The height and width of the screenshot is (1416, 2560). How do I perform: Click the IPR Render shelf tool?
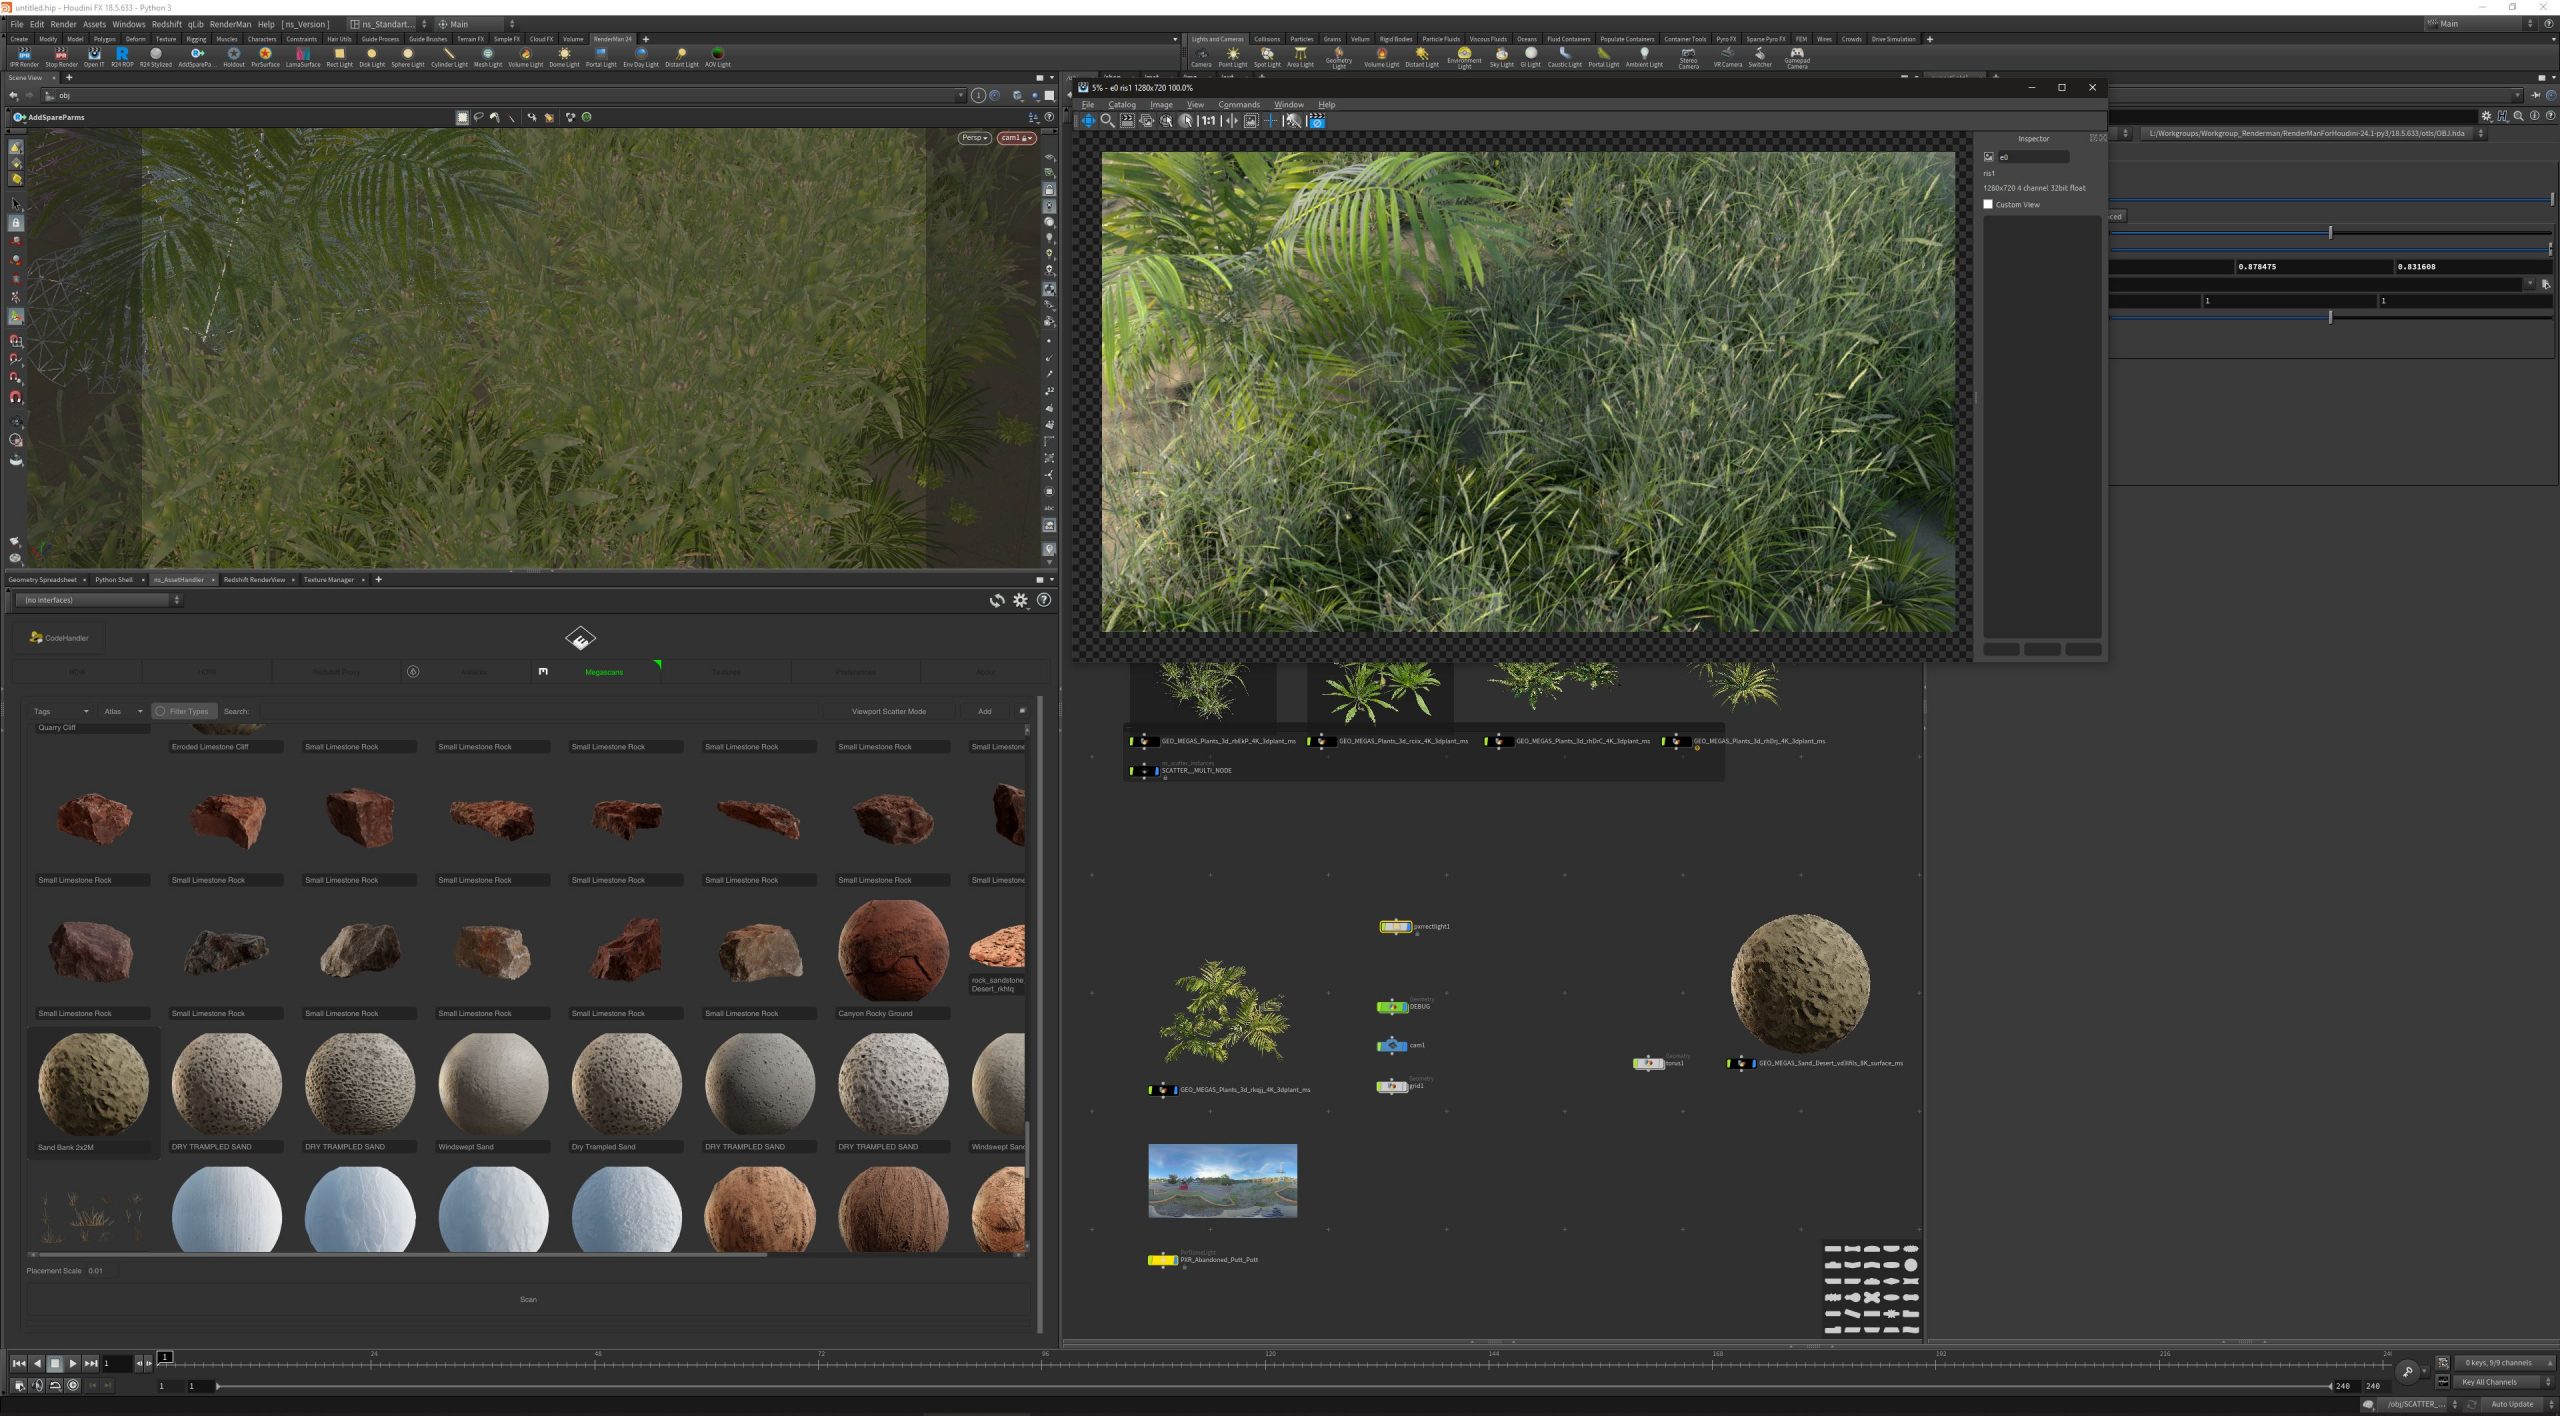pos(24,55)
